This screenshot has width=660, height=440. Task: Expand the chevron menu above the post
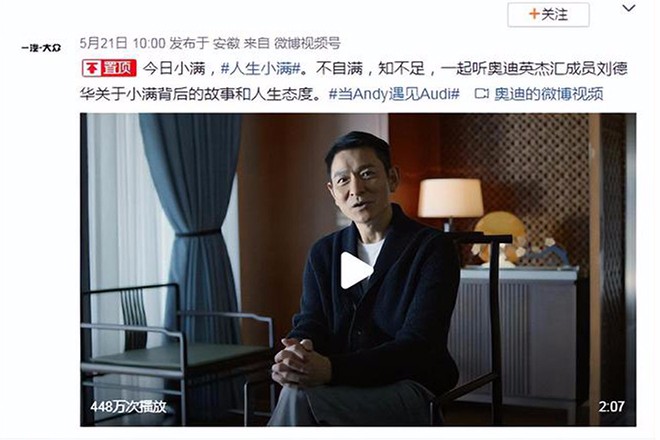628,8
